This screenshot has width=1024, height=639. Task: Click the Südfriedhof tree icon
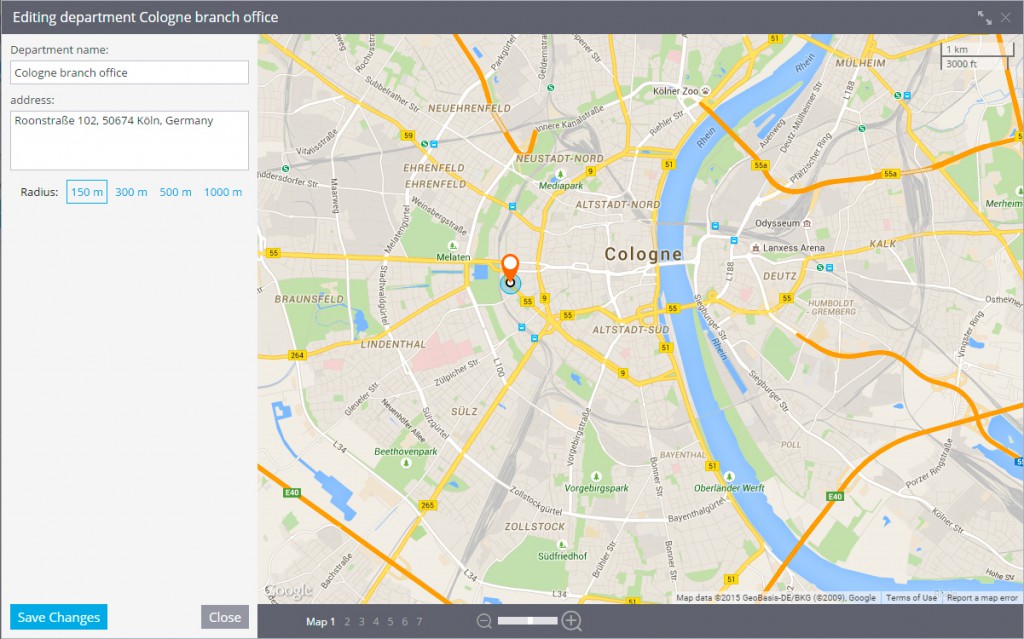561,544
